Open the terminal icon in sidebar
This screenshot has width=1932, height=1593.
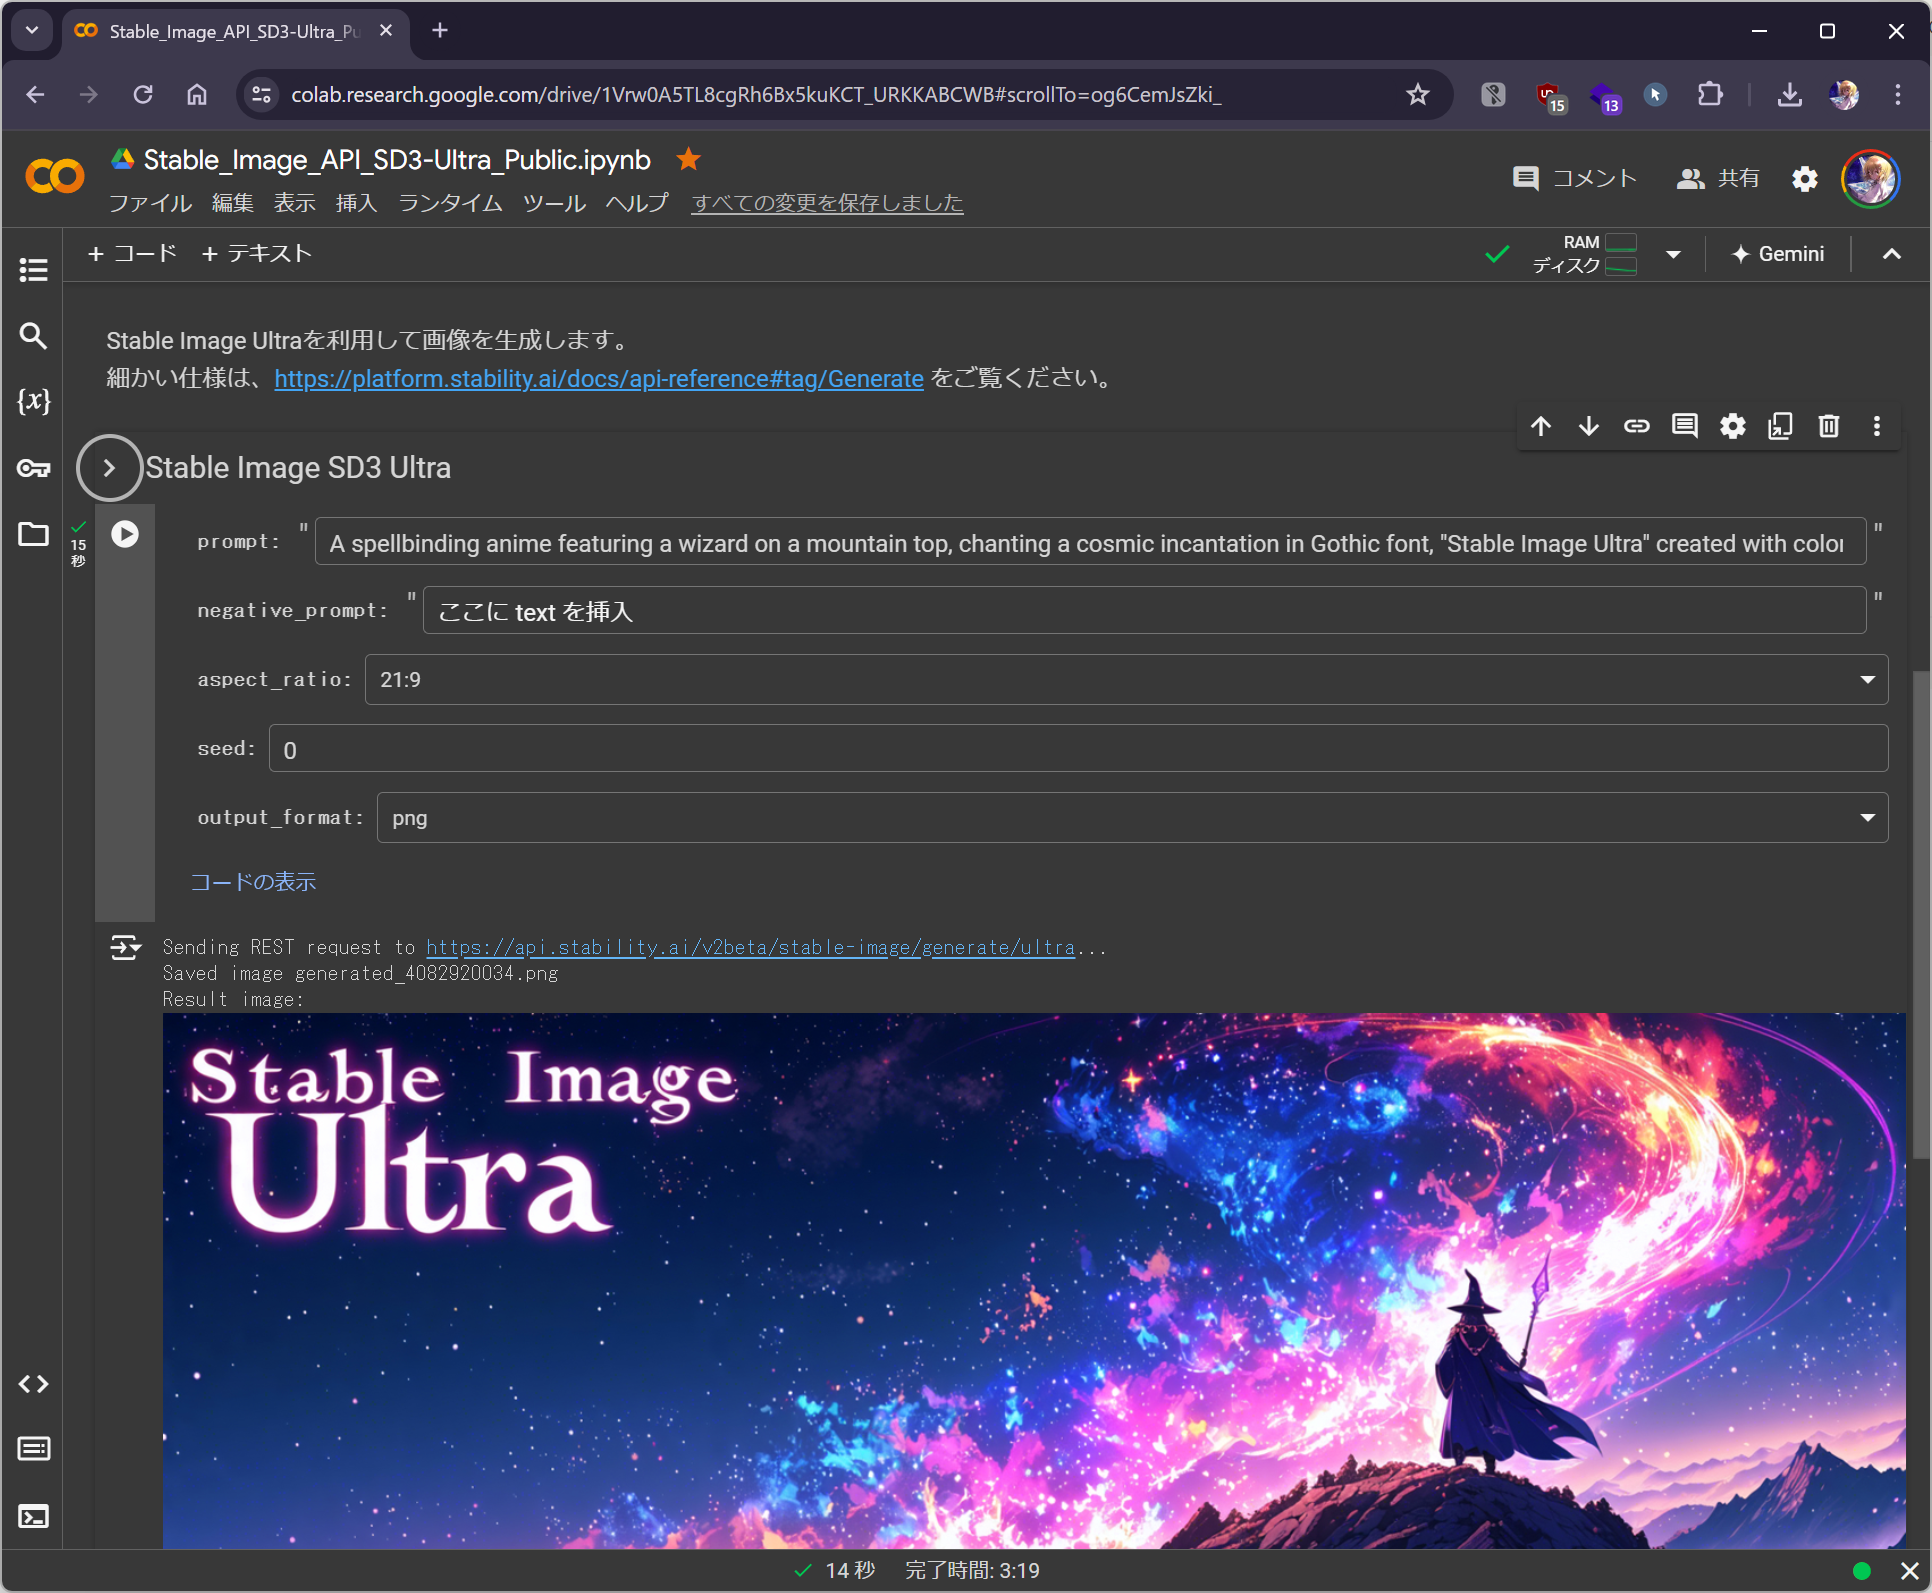33,1517
